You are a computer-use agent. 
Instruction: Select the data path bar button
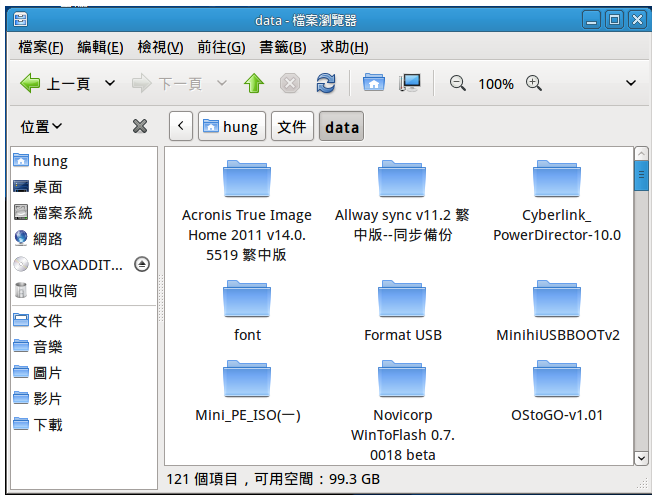click(342, 126)
